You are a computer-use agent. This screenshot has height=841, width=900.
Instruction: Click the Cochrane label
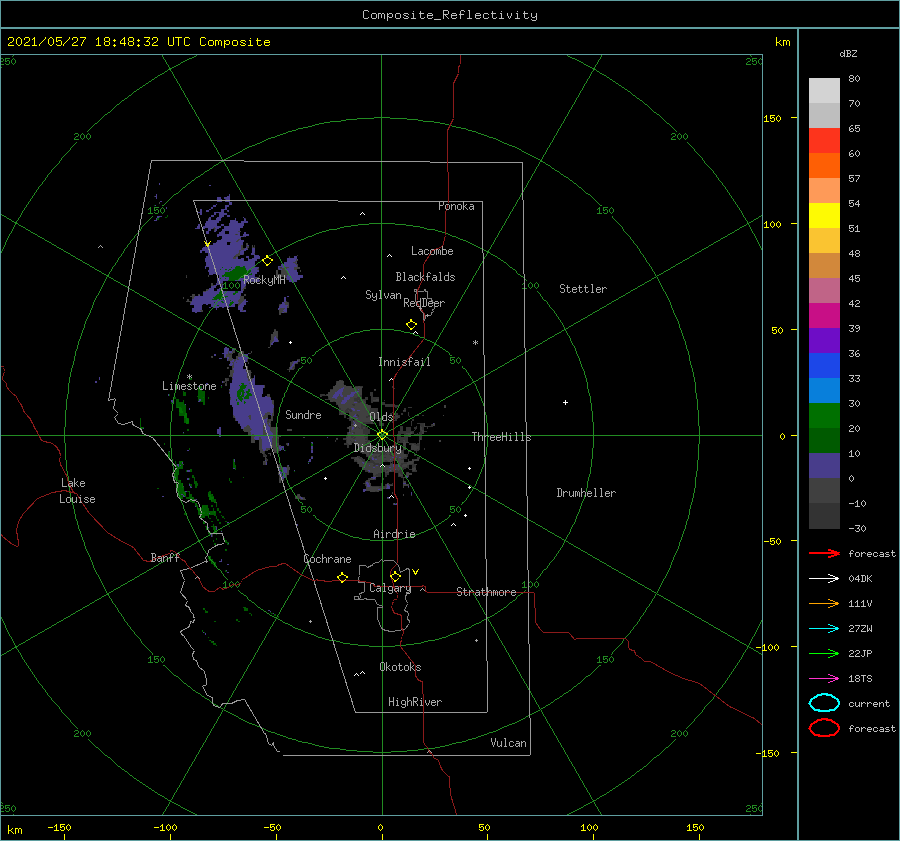coord(327,559)
